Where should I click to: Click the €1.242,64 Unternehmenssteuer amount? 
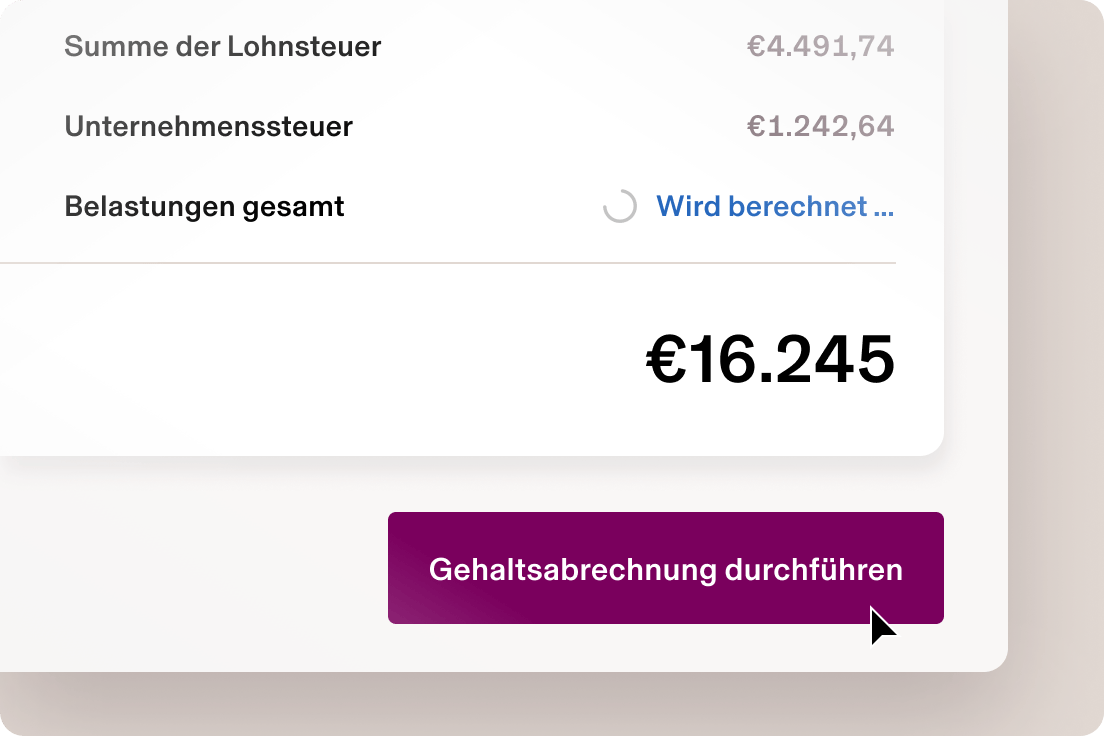821,126
